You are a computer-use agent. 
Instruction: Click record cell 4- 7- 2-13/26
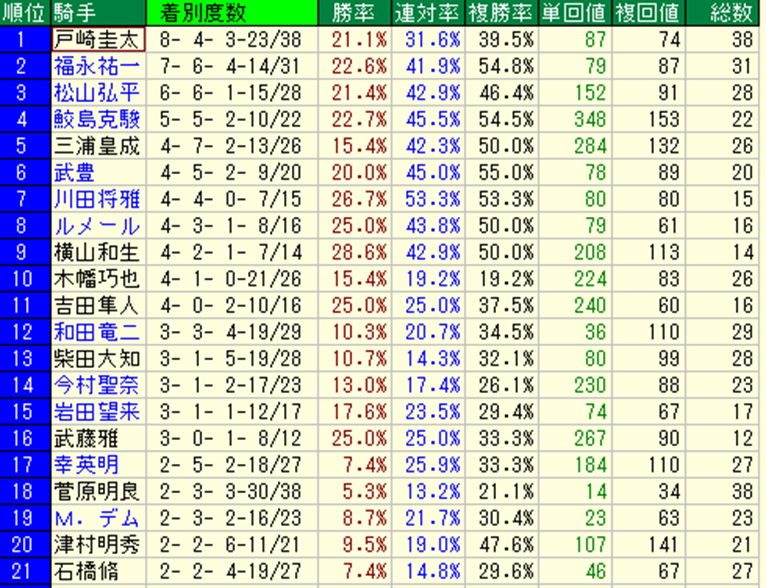[x=231, y=146]
